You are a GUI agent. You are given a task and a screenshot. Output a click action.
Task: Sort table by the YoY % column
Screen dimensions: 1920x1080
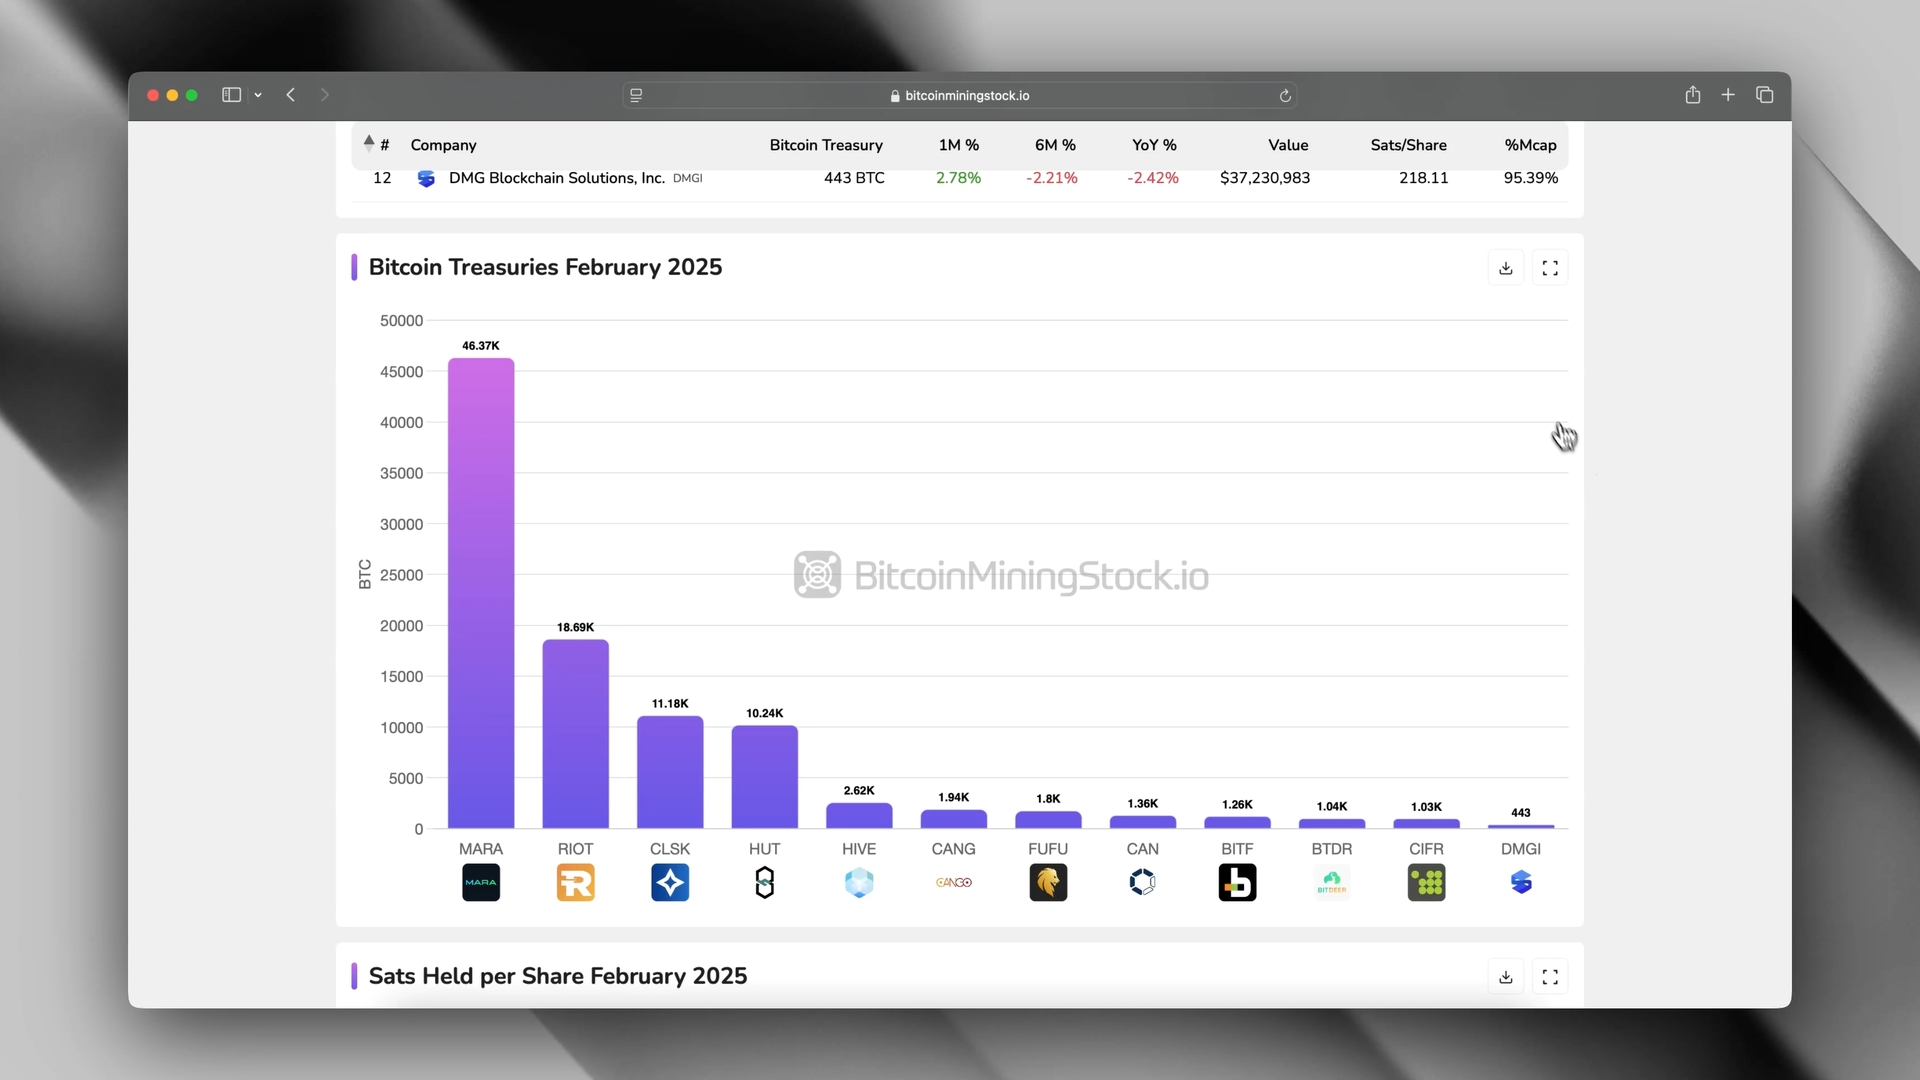[x=1153, y=145]
